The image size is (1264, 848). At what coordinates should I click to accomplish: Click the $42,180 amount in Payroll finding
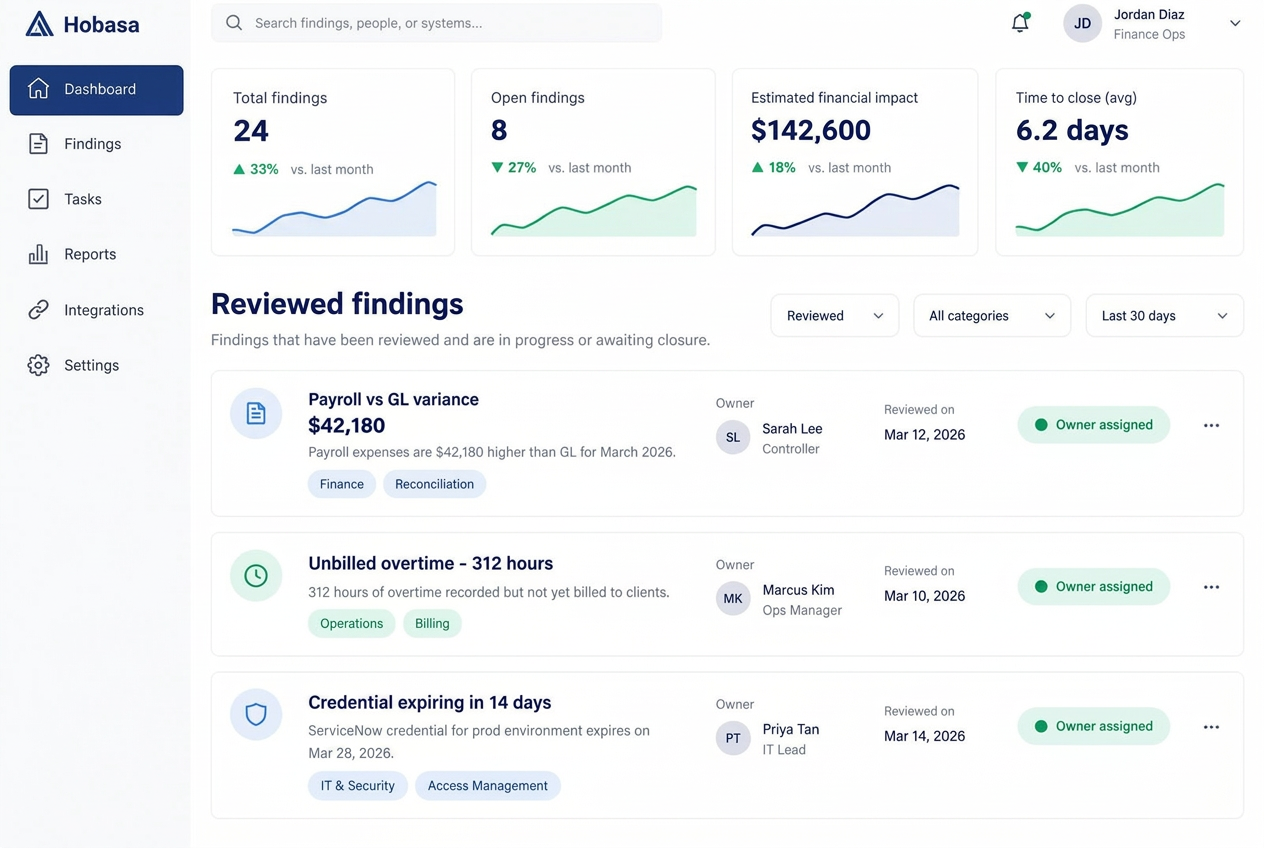click(x=346, y=425)
